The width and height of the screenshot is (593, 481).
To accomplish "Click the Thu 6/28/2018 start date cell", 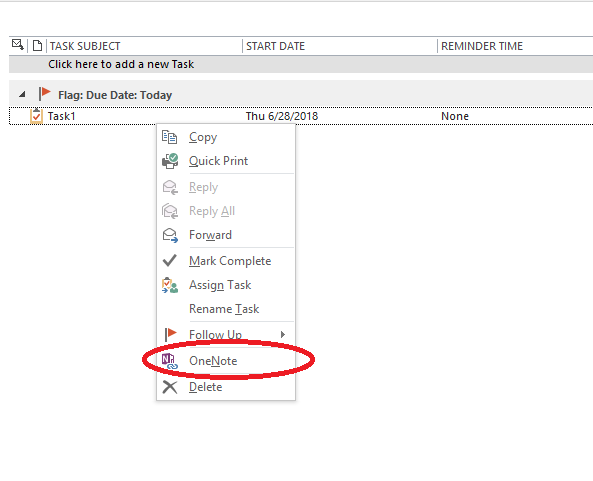I will pyautogui.click(x=282, y=116).
